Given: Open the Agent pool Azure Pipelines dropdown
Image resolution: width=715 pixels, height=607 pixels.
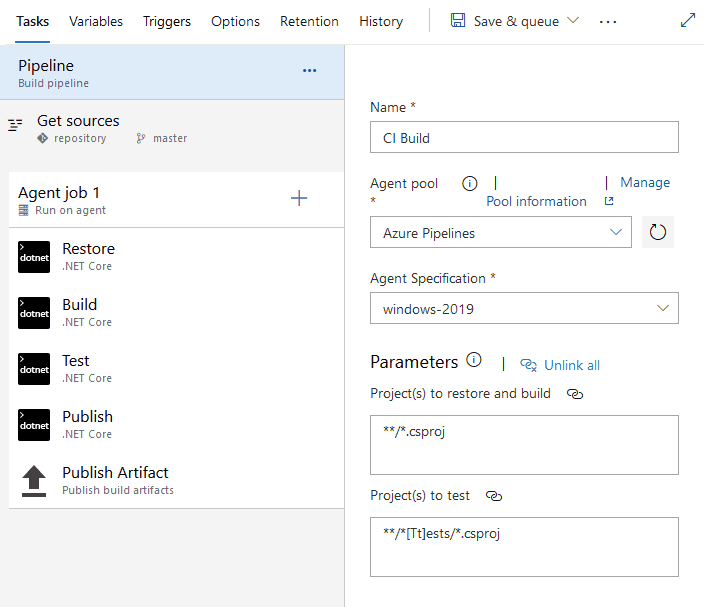Looking at the screenshot, I should 501,233.
